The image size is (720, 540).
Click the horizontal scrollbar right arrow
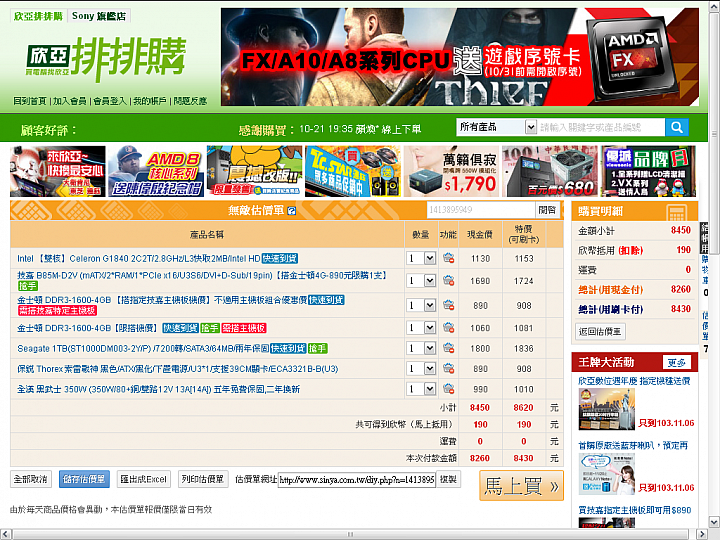(x=702, y=534)
